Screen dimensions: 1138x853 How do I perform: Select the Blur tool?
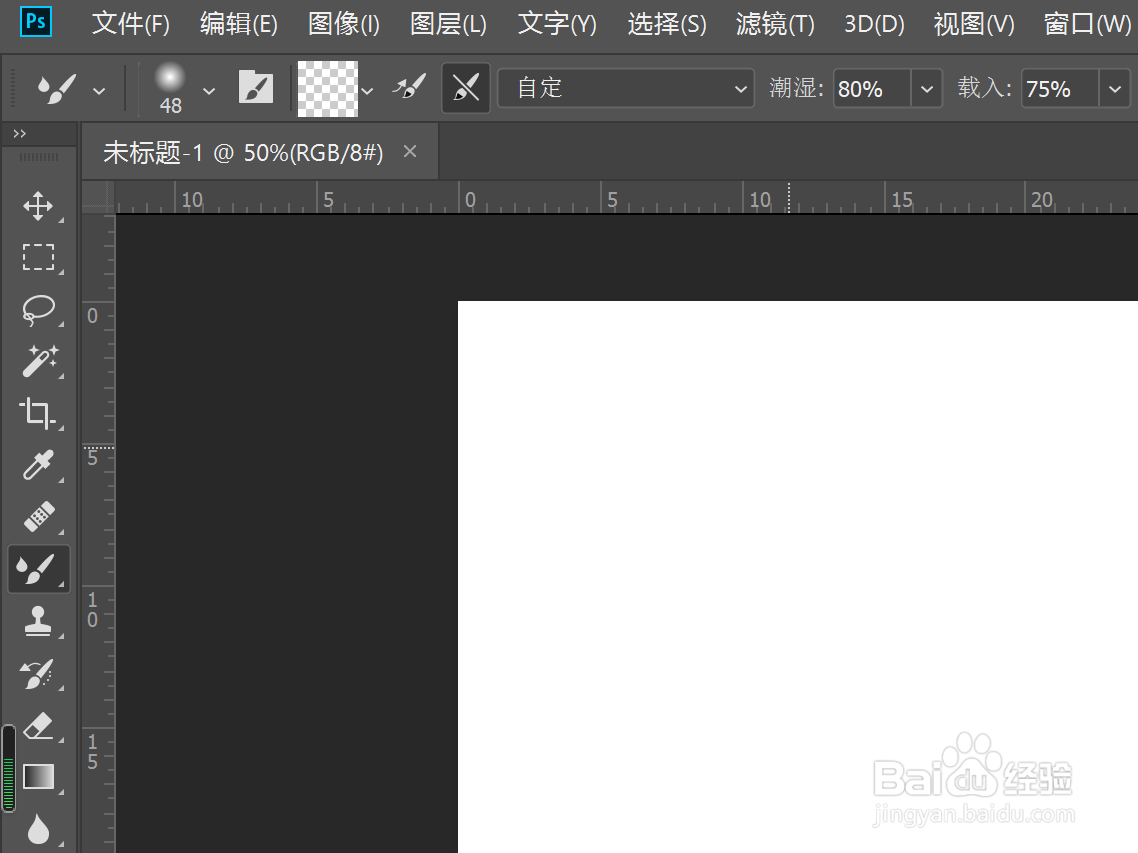(x=38, y=828)
